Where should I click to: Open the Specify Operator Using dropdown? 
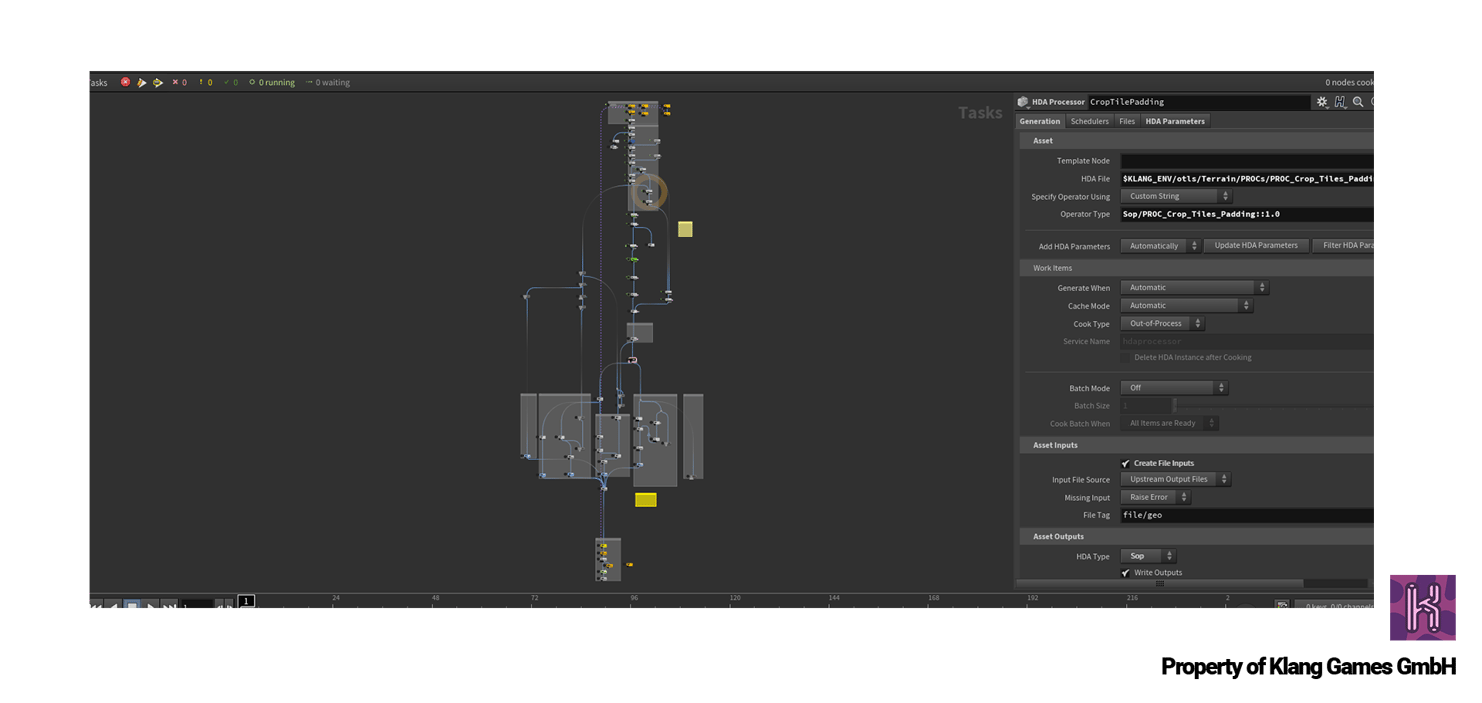tap(1175, 197)
